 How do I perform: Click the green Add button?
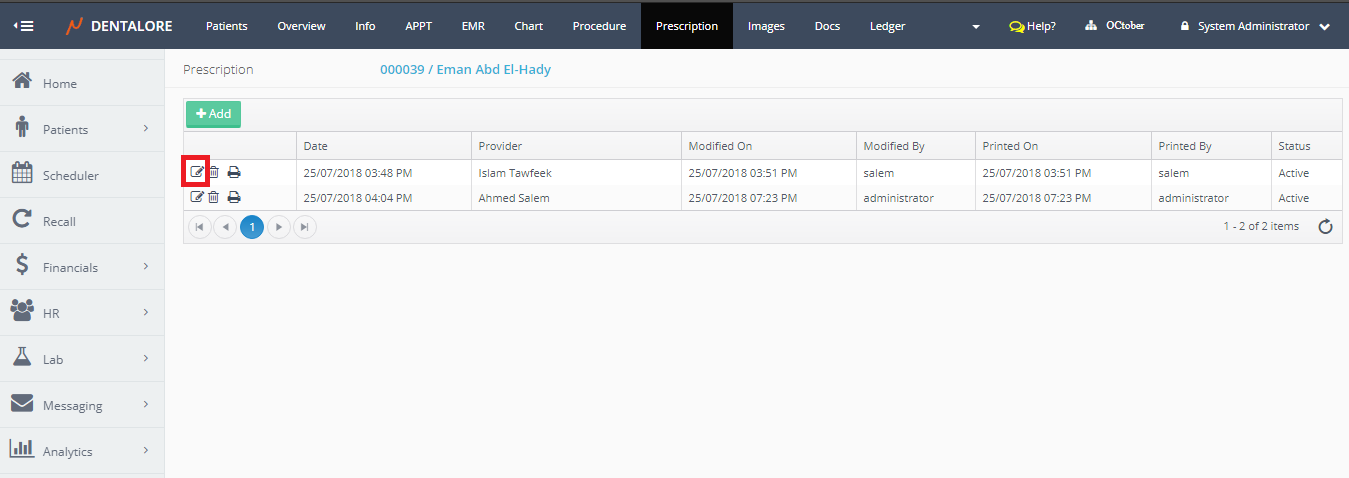[213, 114]
